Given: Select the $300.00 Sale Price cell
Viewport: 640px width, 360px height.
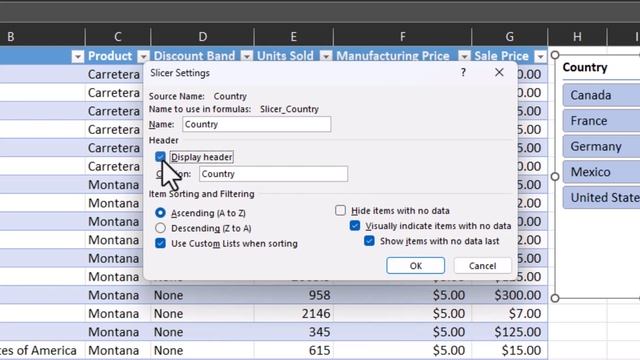Looking at the screenshot, I should [509, 295].
